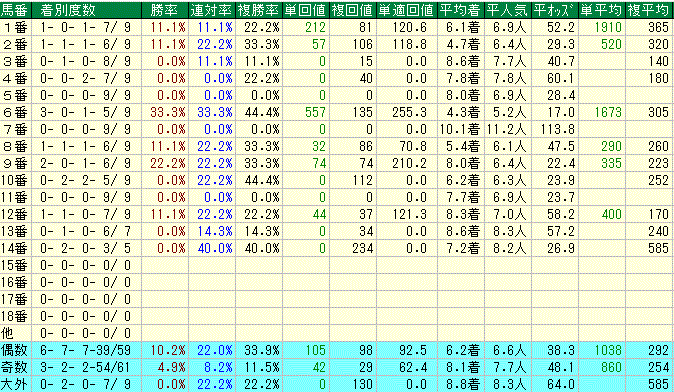Select the 14番 row label
The height and width of the screenshot is (392, 674).
14,248
